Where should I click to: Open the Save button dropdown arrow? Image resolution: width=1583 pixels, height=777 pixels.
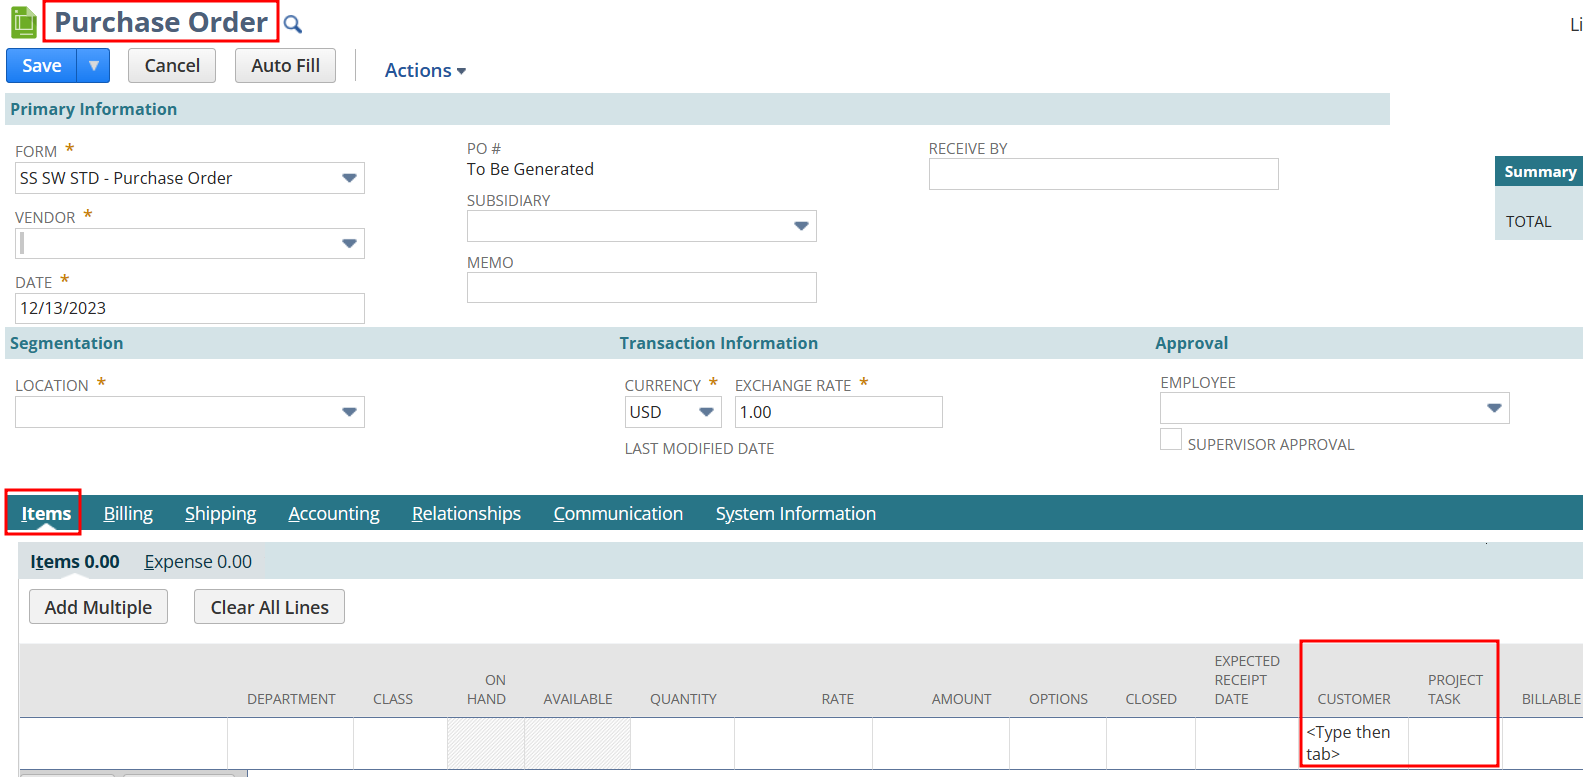click(93, 66)
